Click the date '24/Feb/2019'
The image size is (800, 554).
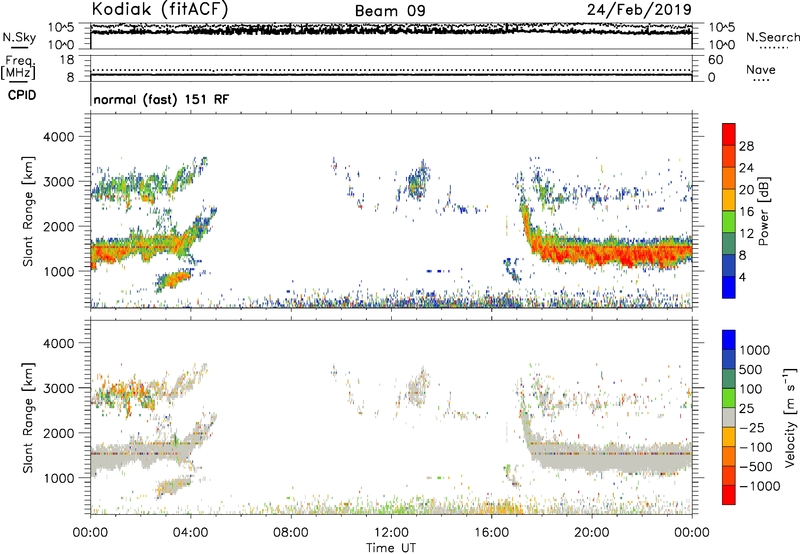click(x=639, y=9)
